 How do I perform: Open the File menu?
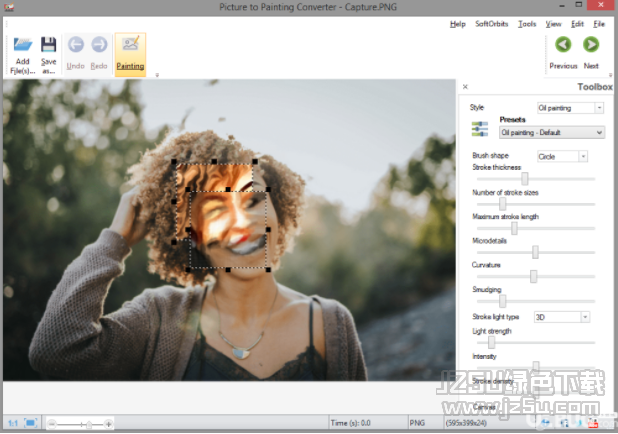click(x=599, y=24)
